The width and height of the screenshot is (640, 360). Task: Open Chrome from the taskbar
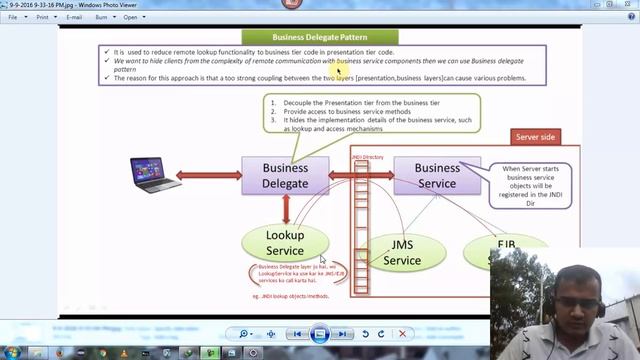102,353
